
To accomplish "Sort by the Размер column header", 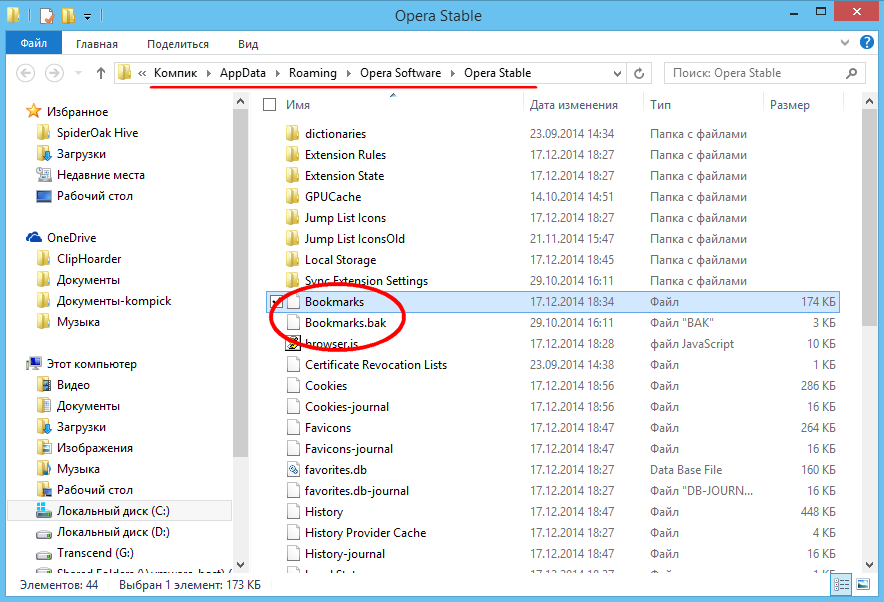I will (x=790, y=105).
